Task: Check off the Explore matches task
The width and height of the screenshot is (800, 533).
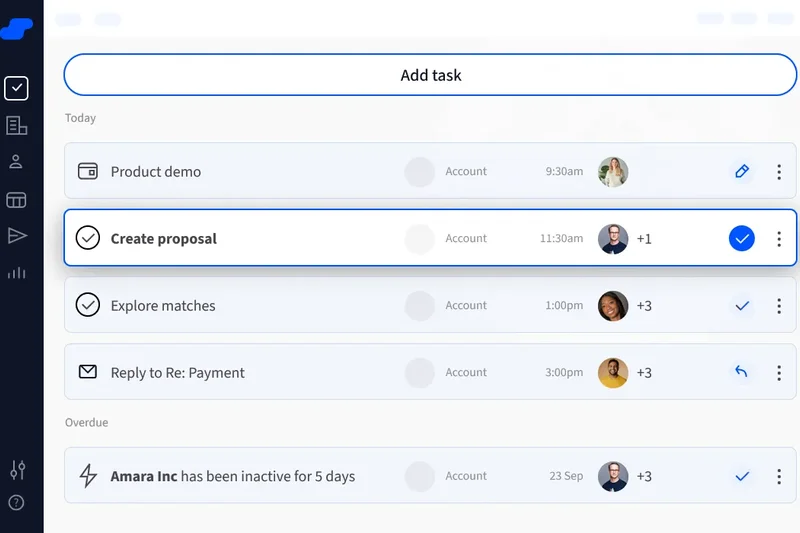Action: coord(742,305)
